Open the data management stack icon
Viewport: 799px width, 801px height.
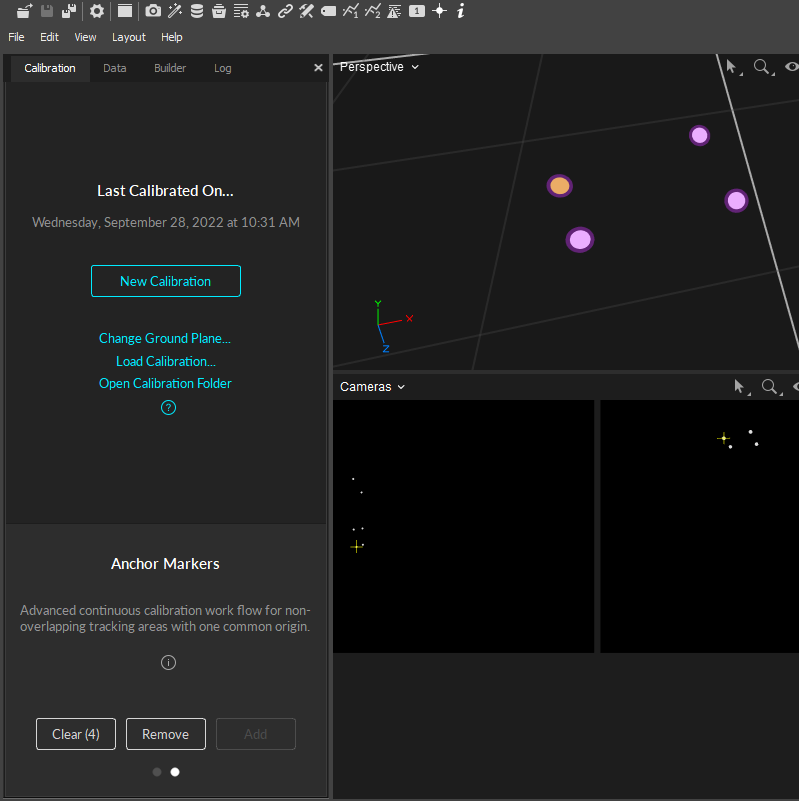coord(196,11)
